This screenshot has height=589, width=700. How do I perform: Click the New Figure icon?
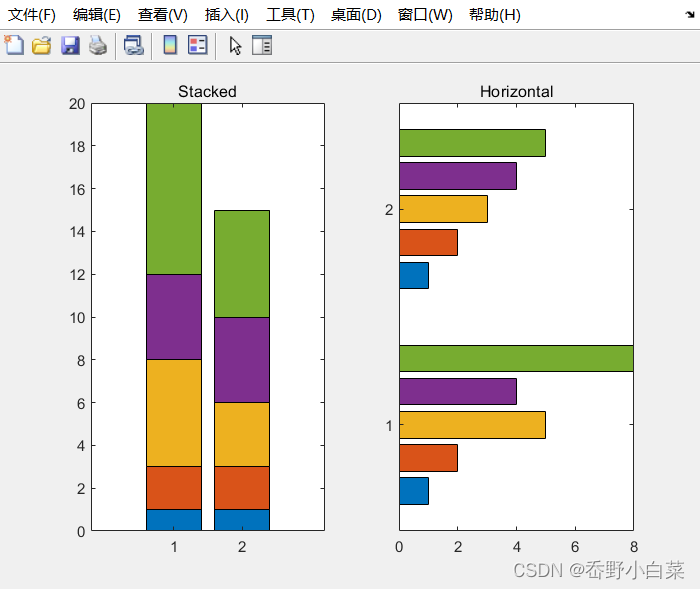coord(14,45)
